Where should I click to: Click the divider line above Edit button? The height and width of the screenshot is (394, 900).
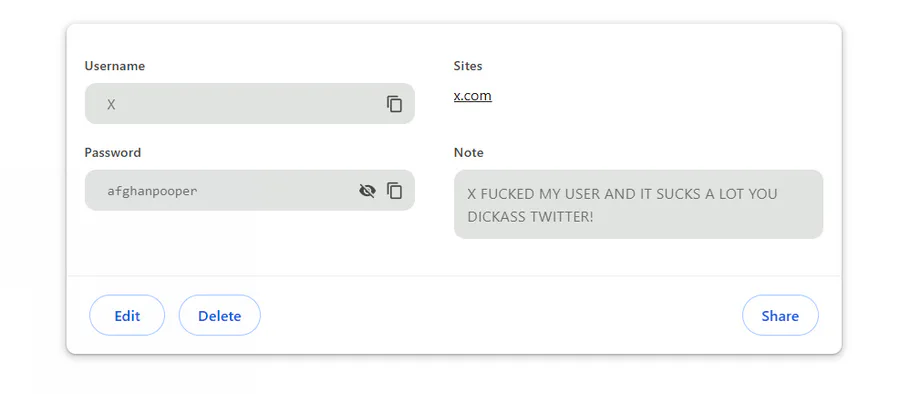click(x=454, y=276)
